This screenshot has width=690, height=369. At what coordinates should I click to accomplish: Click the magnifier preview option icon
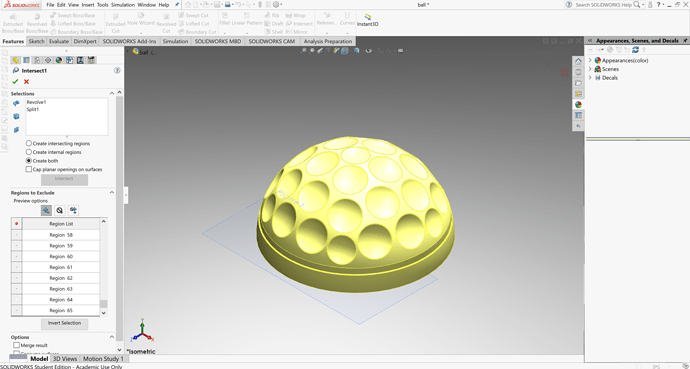60,210
